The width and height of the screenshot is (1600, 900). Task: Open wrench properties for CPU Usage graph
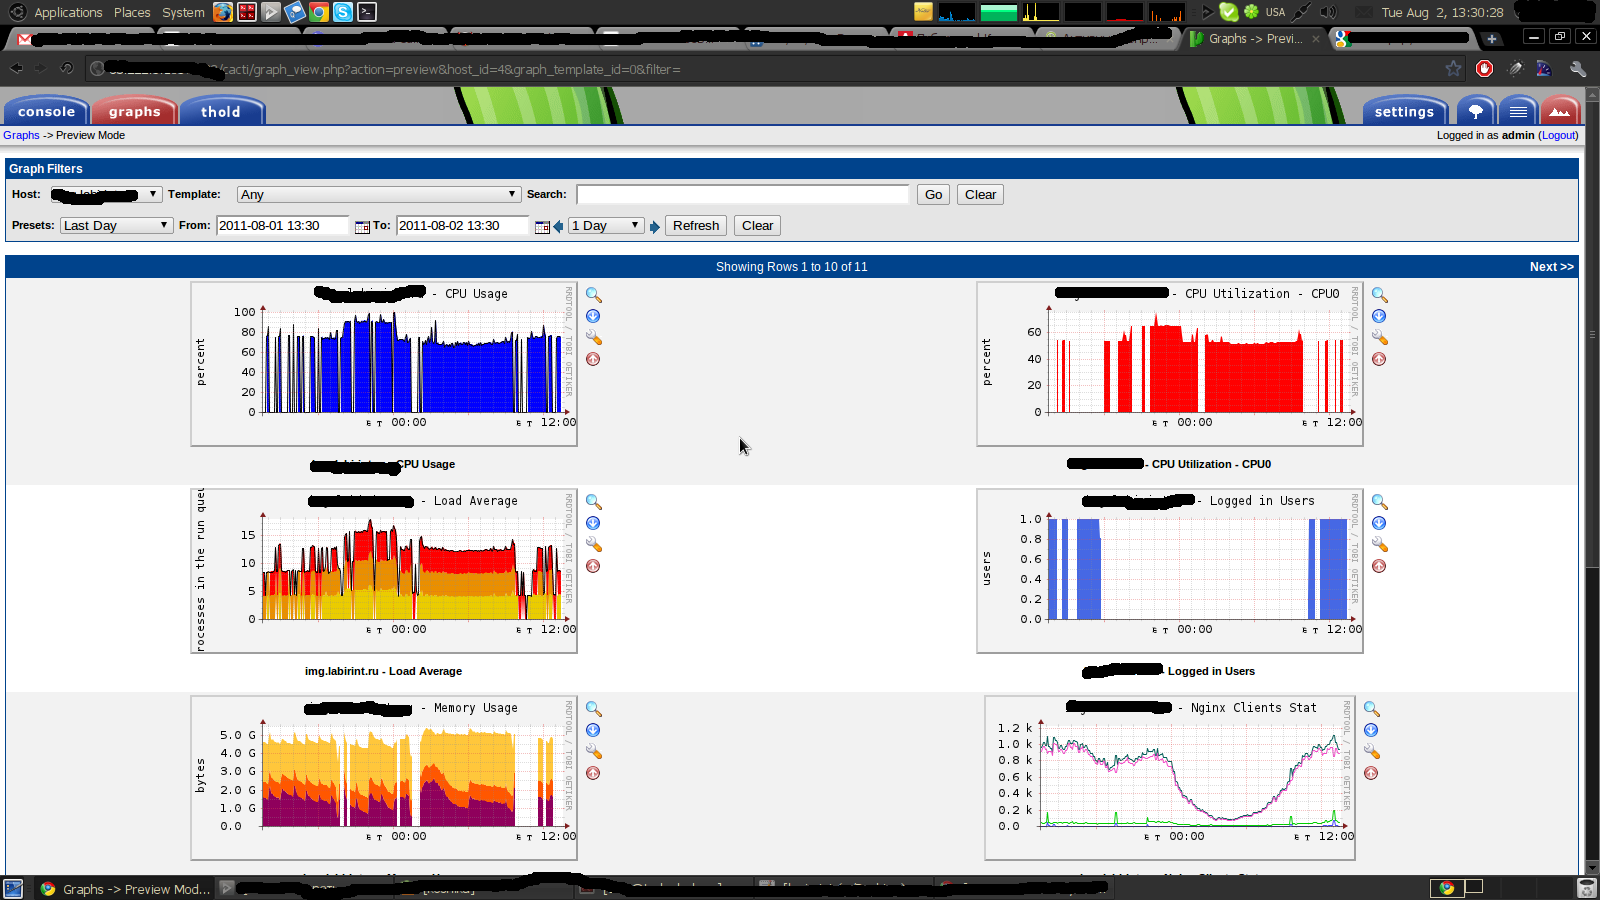tap(594, 338)
